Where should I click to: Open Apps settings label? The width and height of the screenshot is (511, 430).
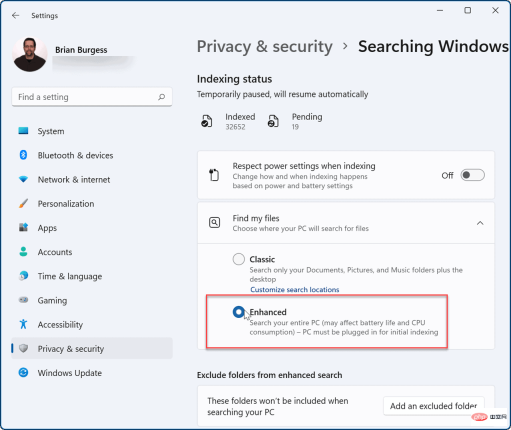[x=47, y=228]
